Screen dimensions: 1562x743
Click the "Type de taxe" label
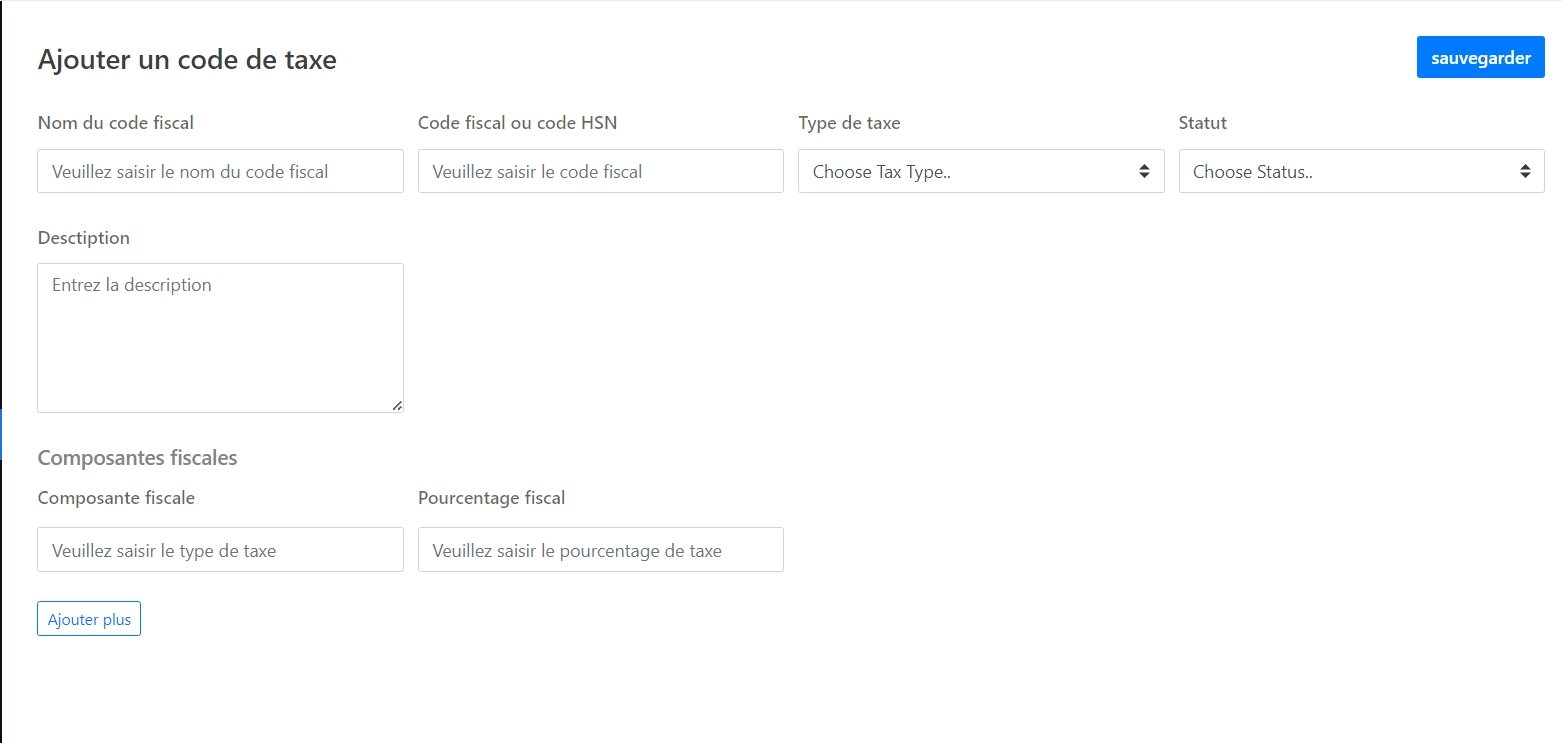(x=849, y=123)
